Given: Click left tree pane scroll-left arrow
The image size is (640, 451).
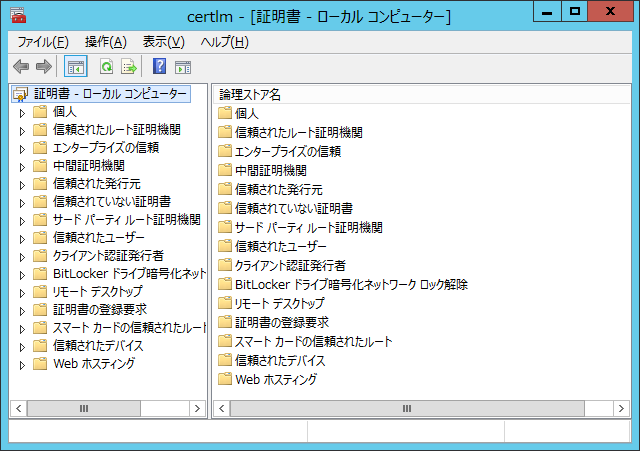Looking at the screenshot, I should pos(18,408).
